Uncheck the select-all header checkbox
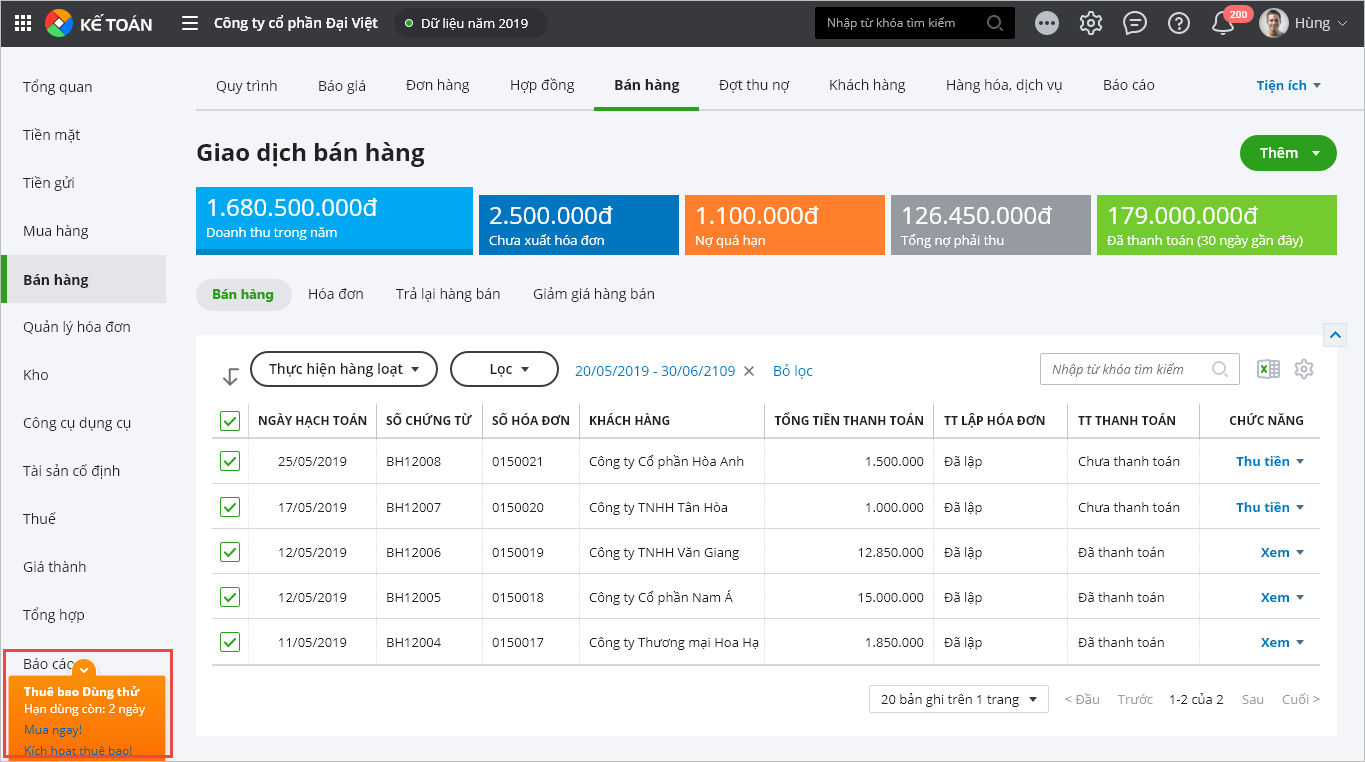 coord(230,421)
